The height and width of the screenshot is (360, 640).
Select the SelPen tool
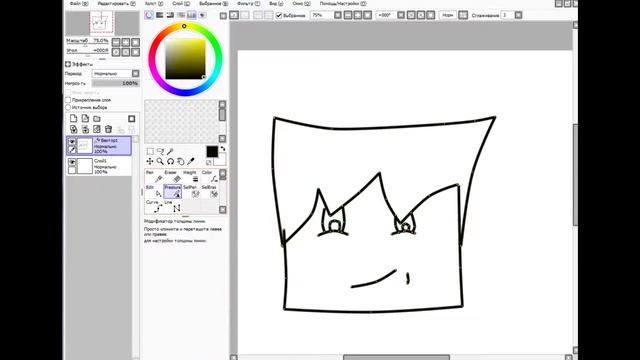click(x=191, y=191)
